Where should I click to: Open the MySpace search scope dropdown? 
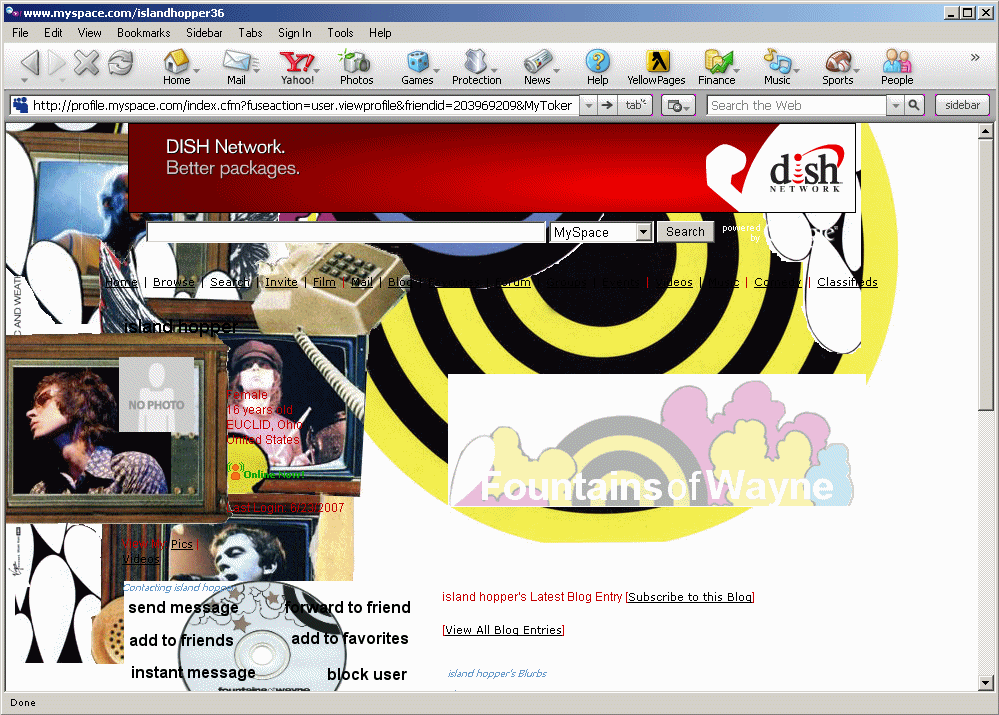point(643,232)
